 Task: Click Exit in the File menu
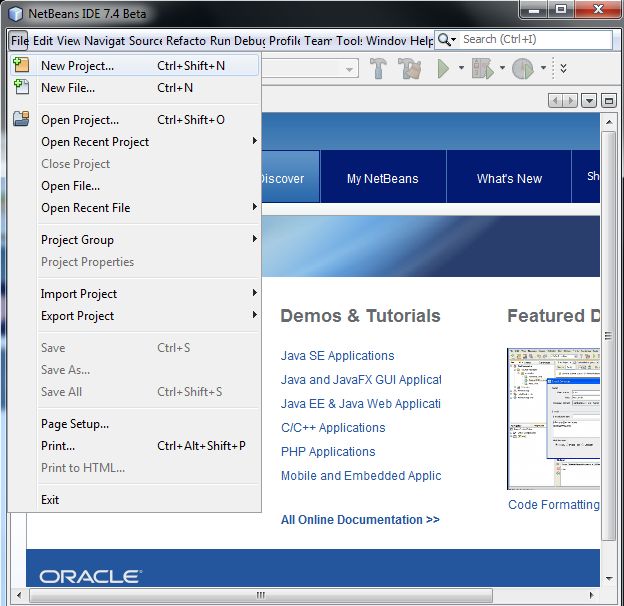click(135, 500)
